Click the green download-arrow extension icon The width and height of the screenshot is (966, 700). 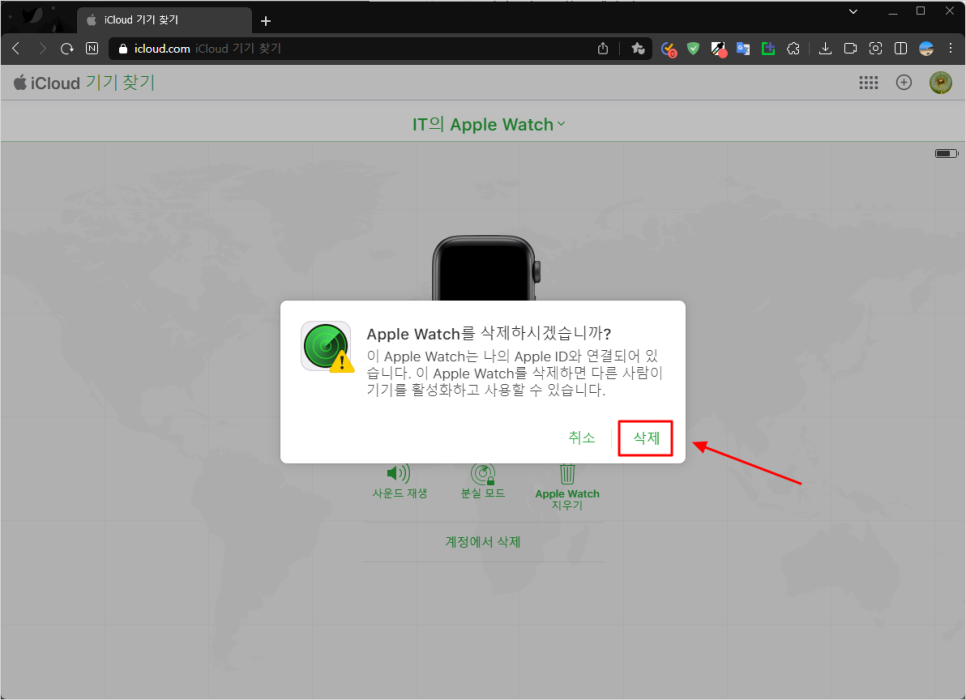pyautogui.click(x=768, y=48)
